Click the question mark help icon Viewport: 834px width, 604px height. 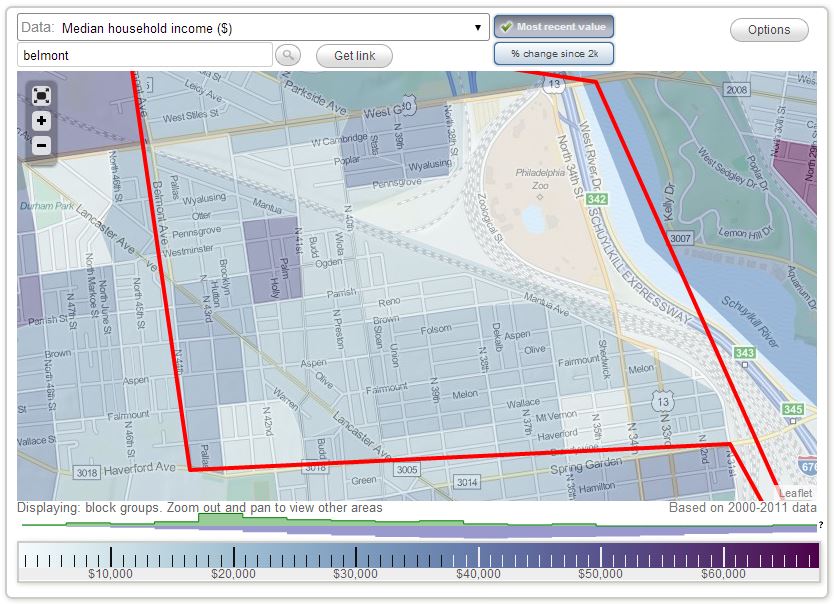coord(820,525)
